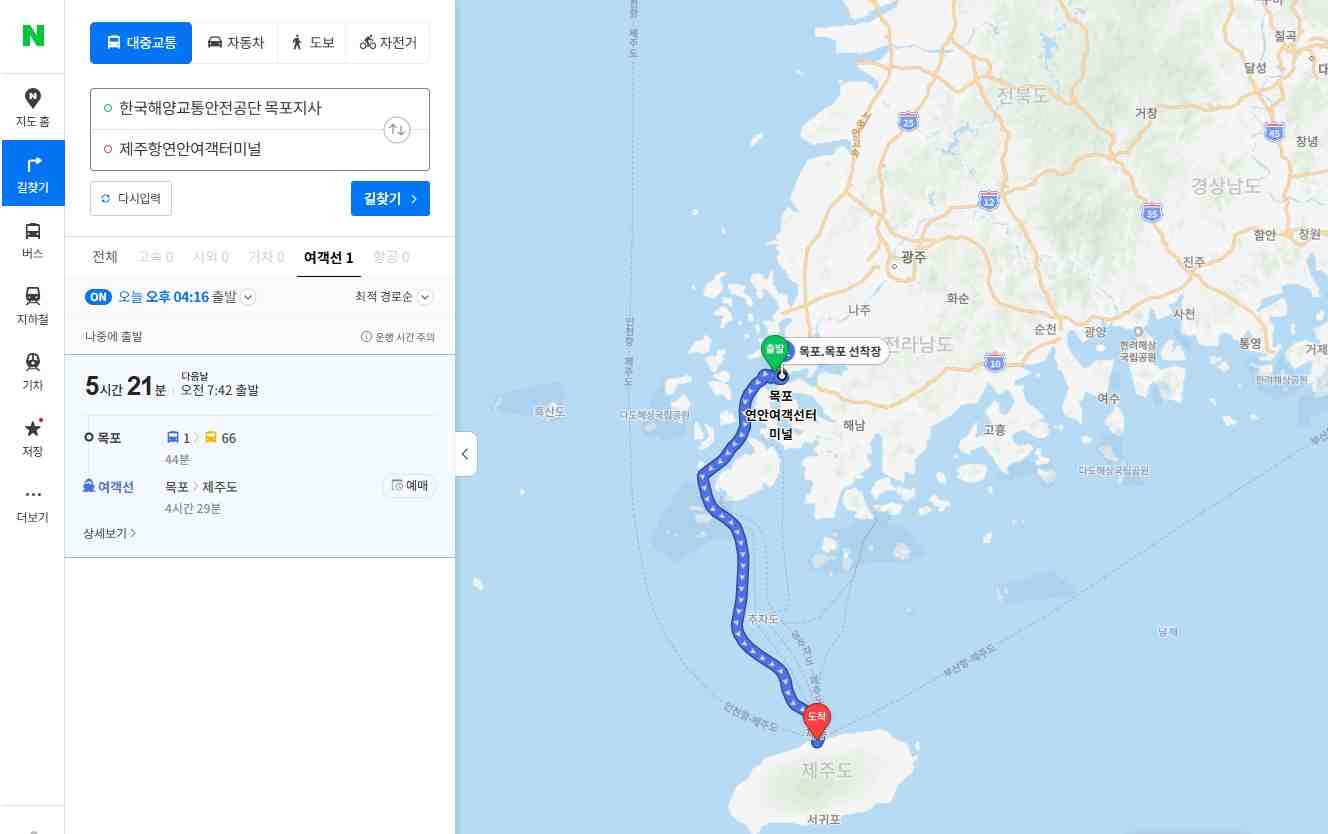Viewport: 1328px width, 834px height.
Task: Open 더보기 menu in sidebar
Action: 33,504
